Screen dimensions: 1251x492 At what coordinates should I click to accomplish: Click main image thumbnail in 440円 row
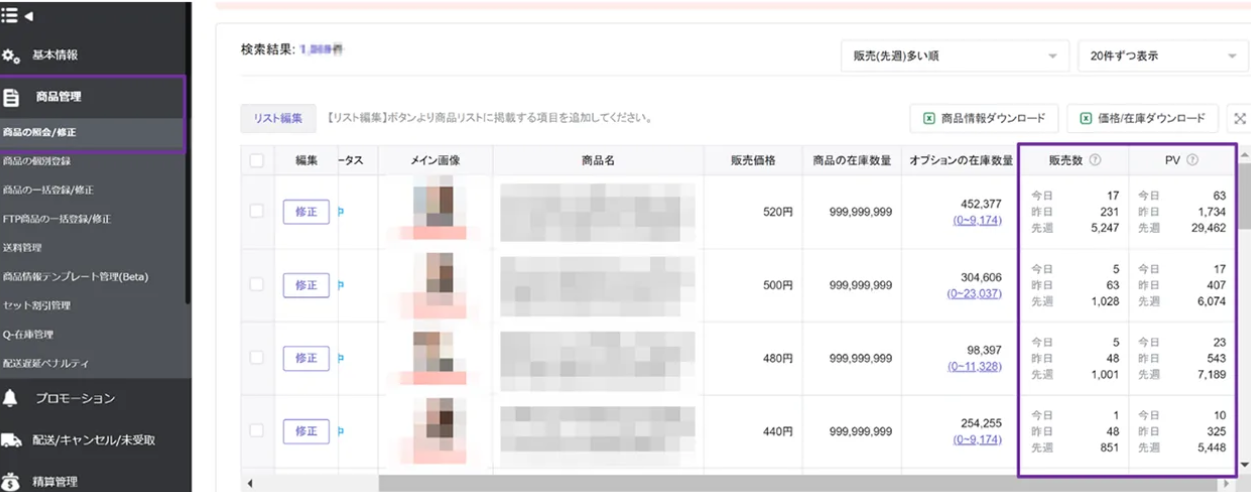(434, 430)
